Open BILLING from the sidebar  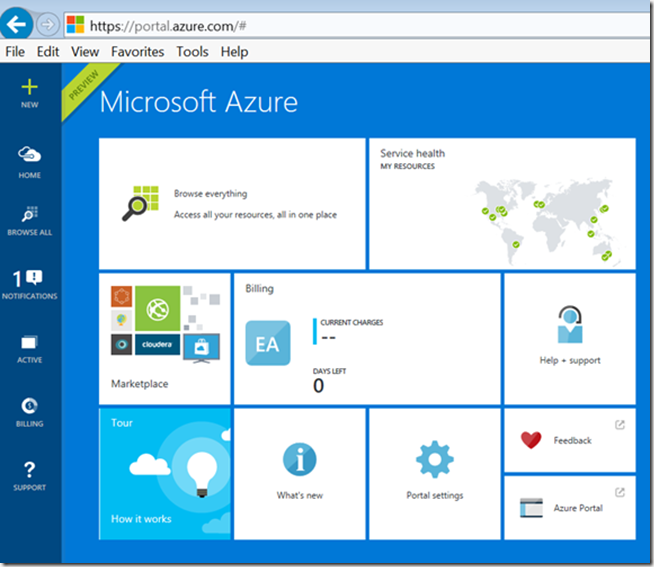tap(30, 412)
